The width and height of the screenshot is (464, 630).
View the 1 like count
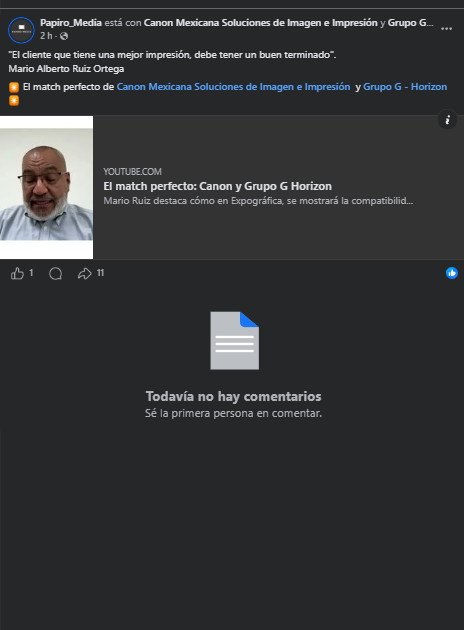(x=31, y=273)
